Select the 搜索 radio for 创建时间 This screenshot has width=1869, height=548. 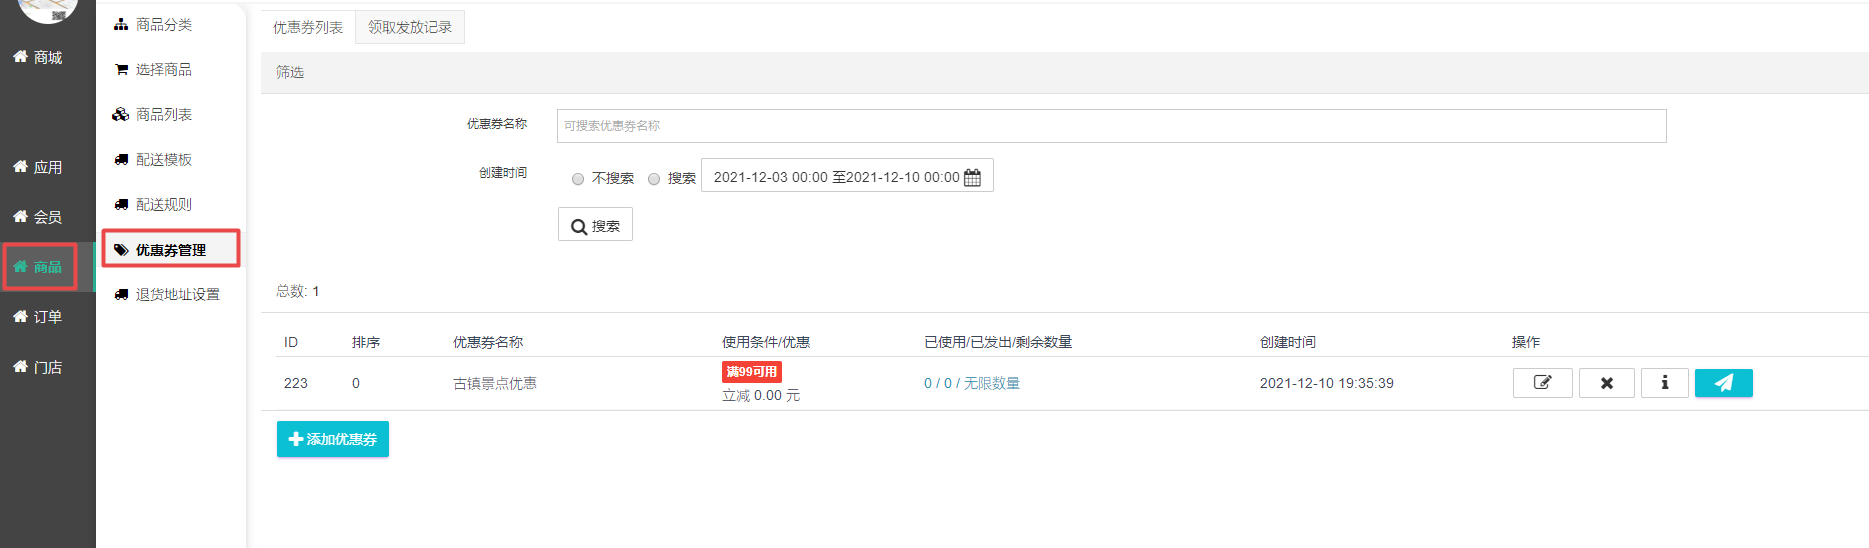click(654, 179)
